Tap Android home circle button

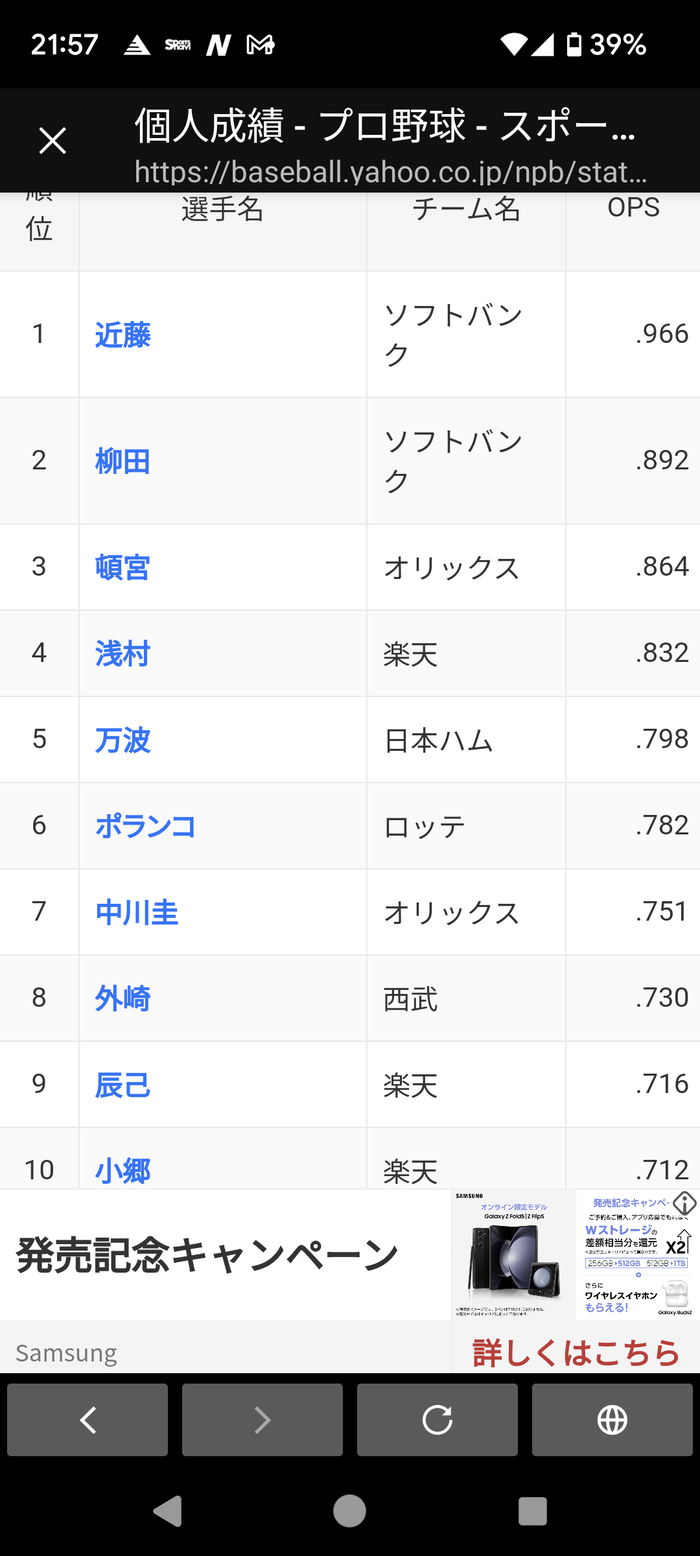(349, 1510)
